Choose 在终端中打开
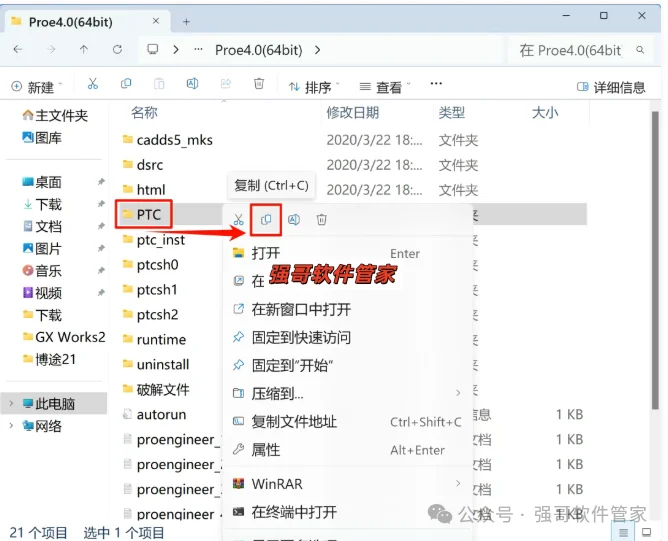Screen dimensions: 668x541 [x=348, y=512]
